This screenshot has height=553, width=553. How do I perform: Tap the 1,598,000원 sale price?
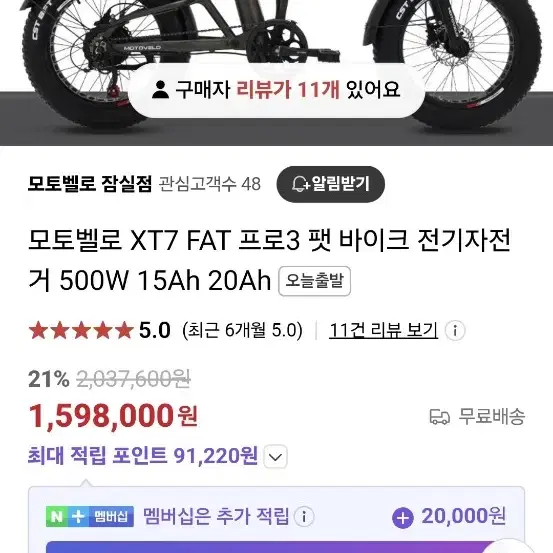click(x=113, y=416)
